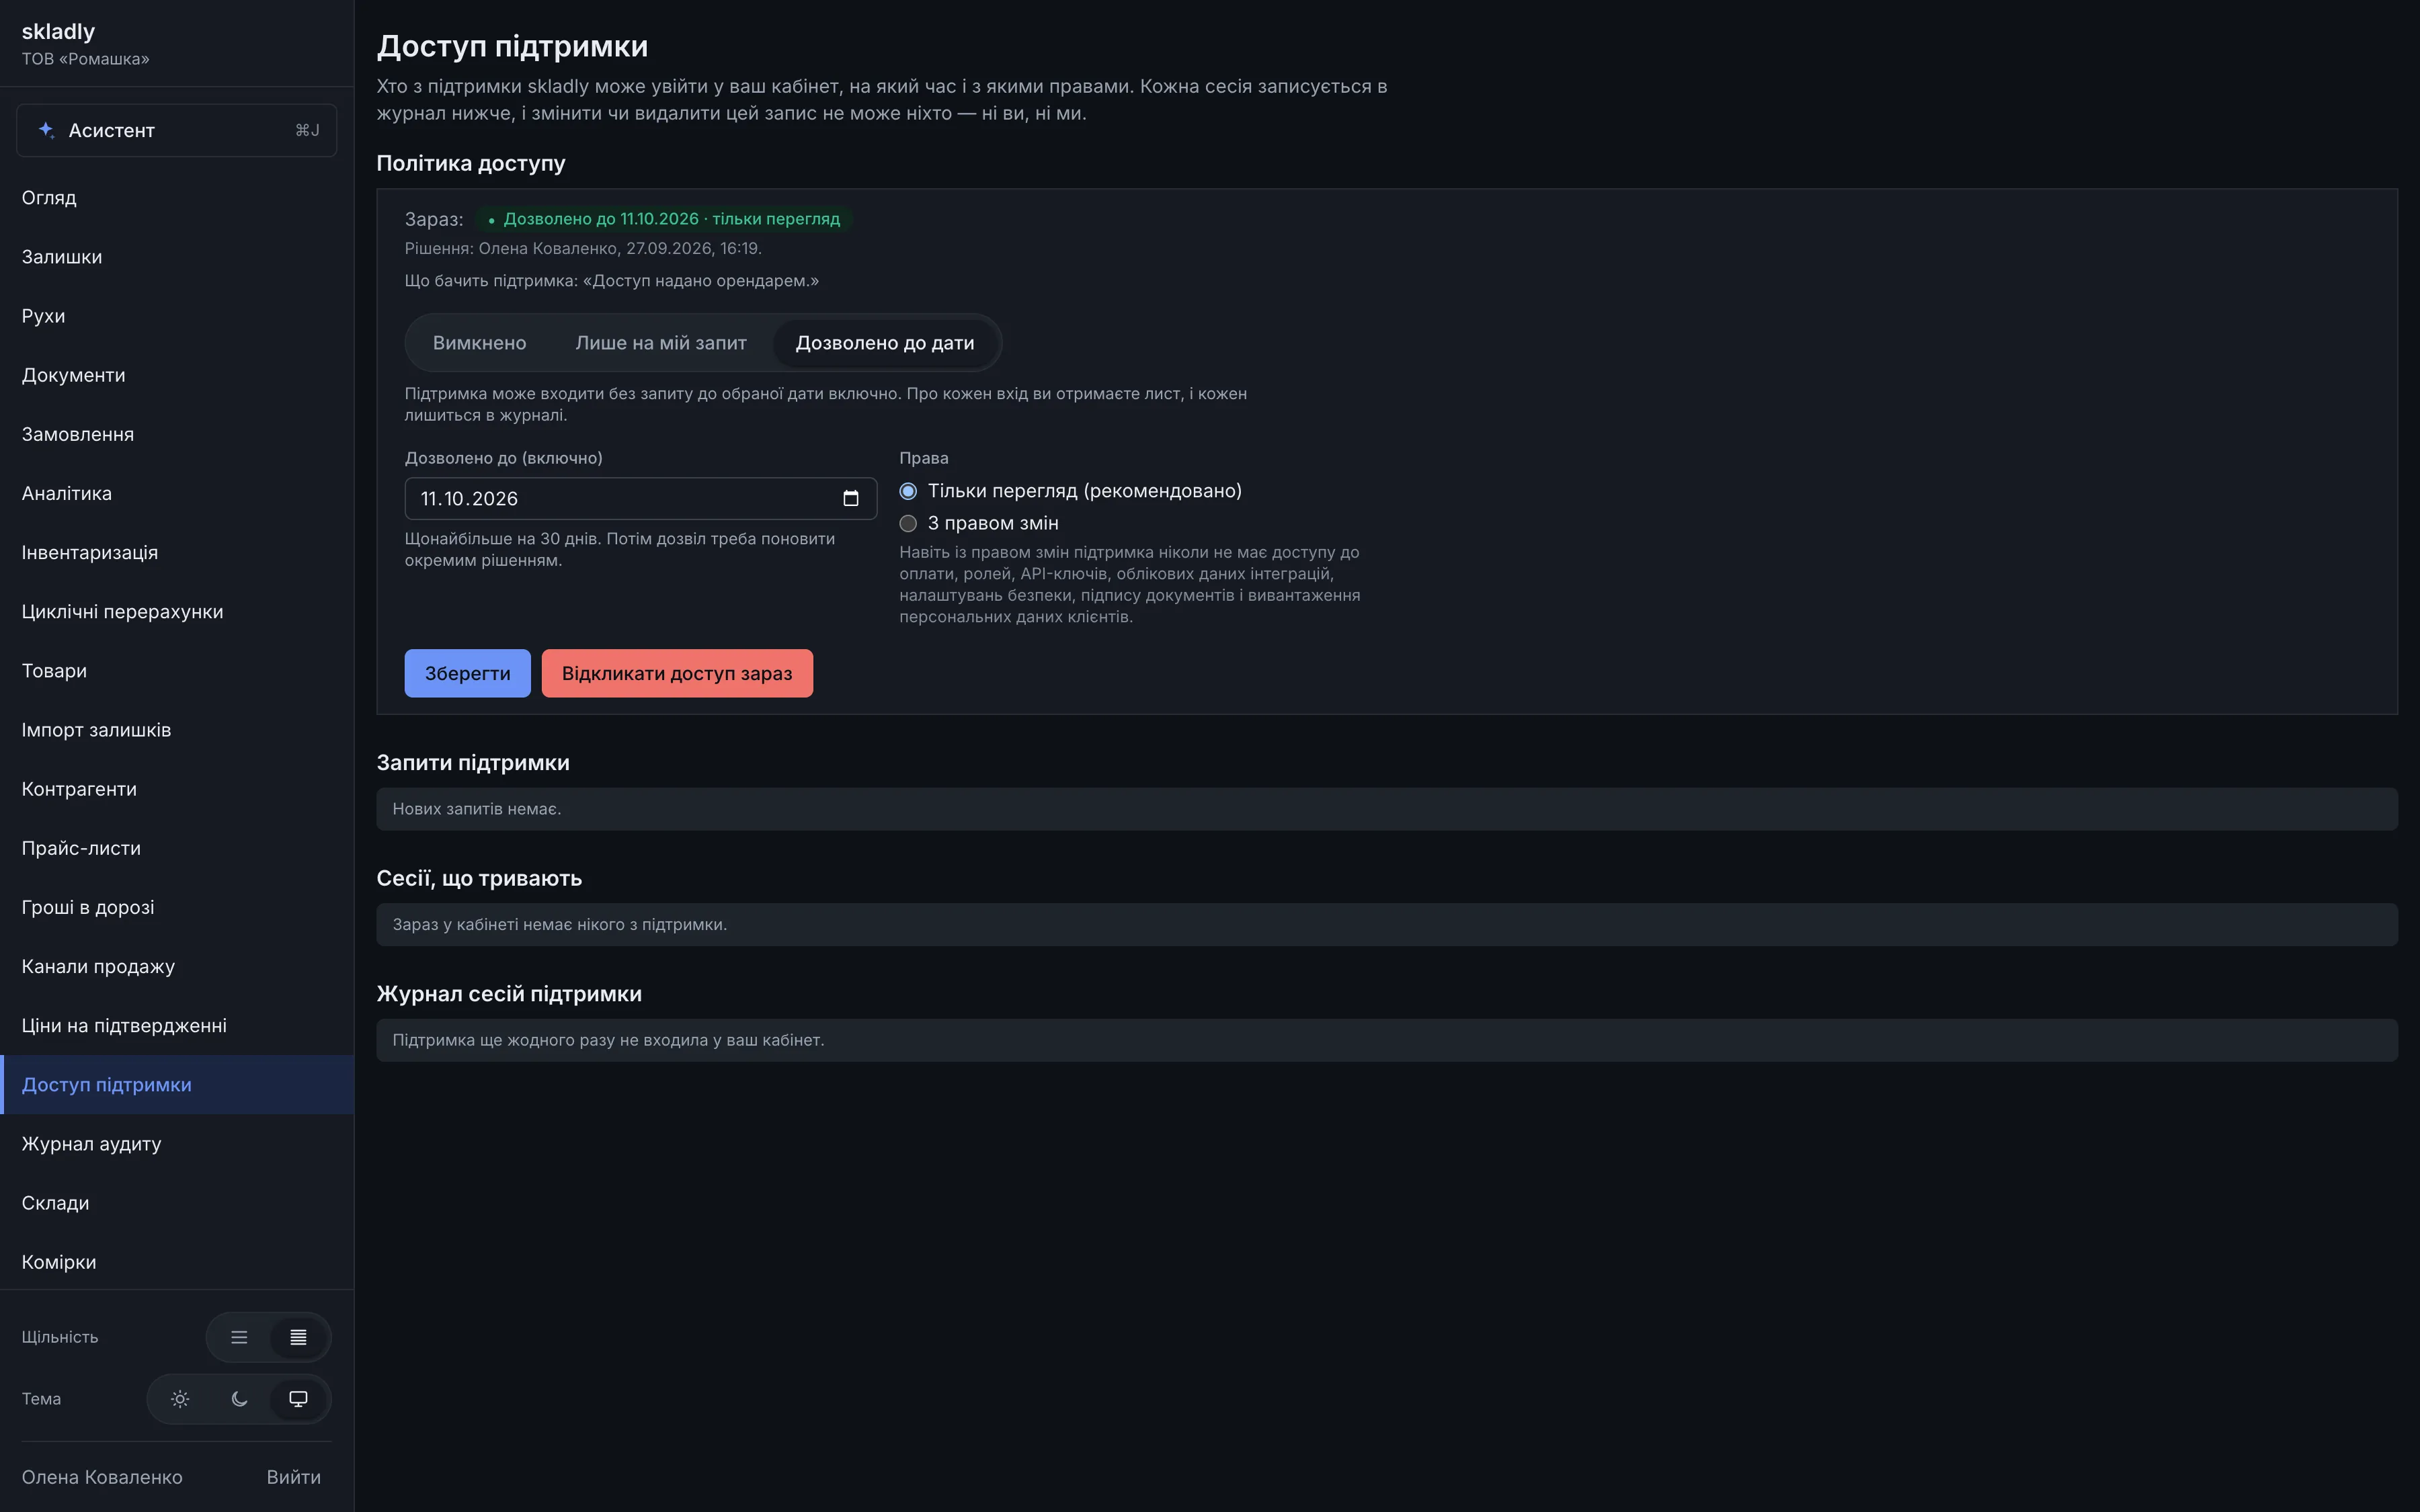Select "З правом змін" radio option

click(908, 523)
